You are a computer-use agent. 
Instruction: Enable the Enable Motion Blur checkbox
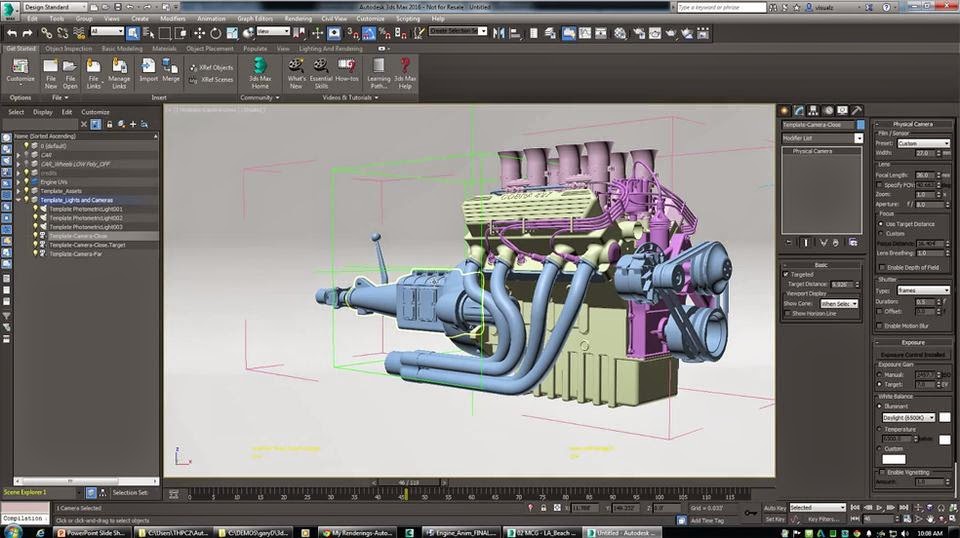click(879, 325)
